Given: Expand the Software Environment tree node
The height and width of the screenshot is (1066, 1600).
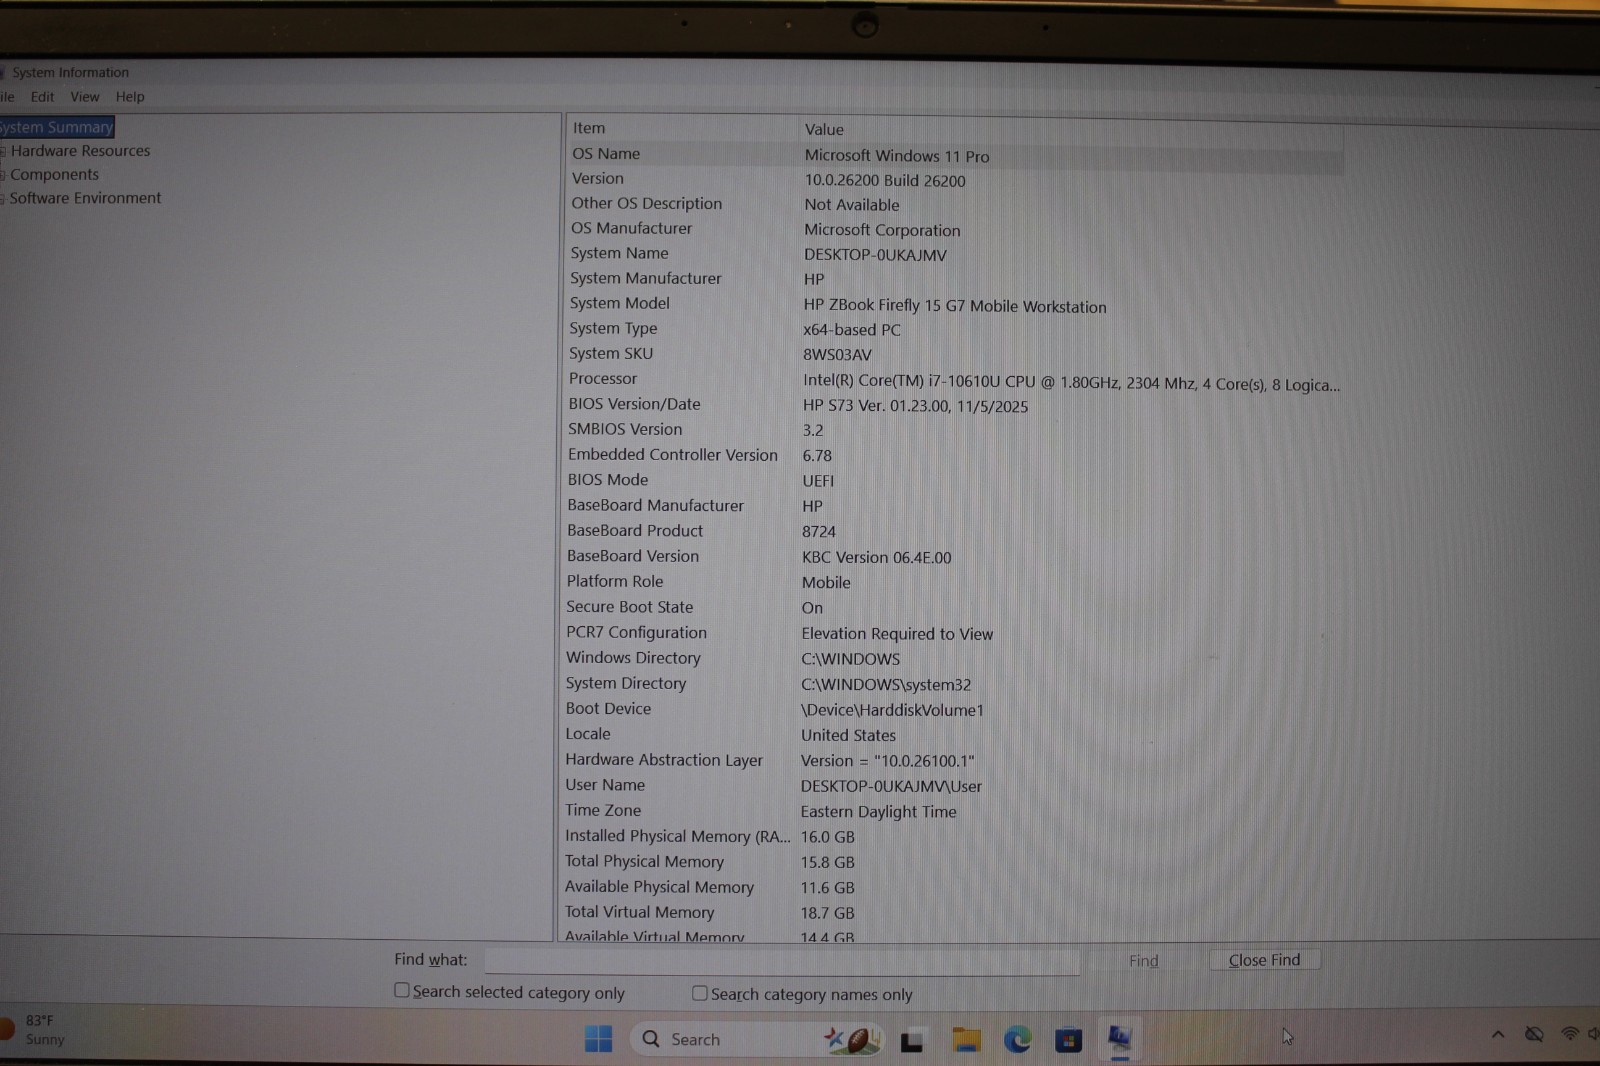Looking at the screenshot, I should tap(3, 198).
